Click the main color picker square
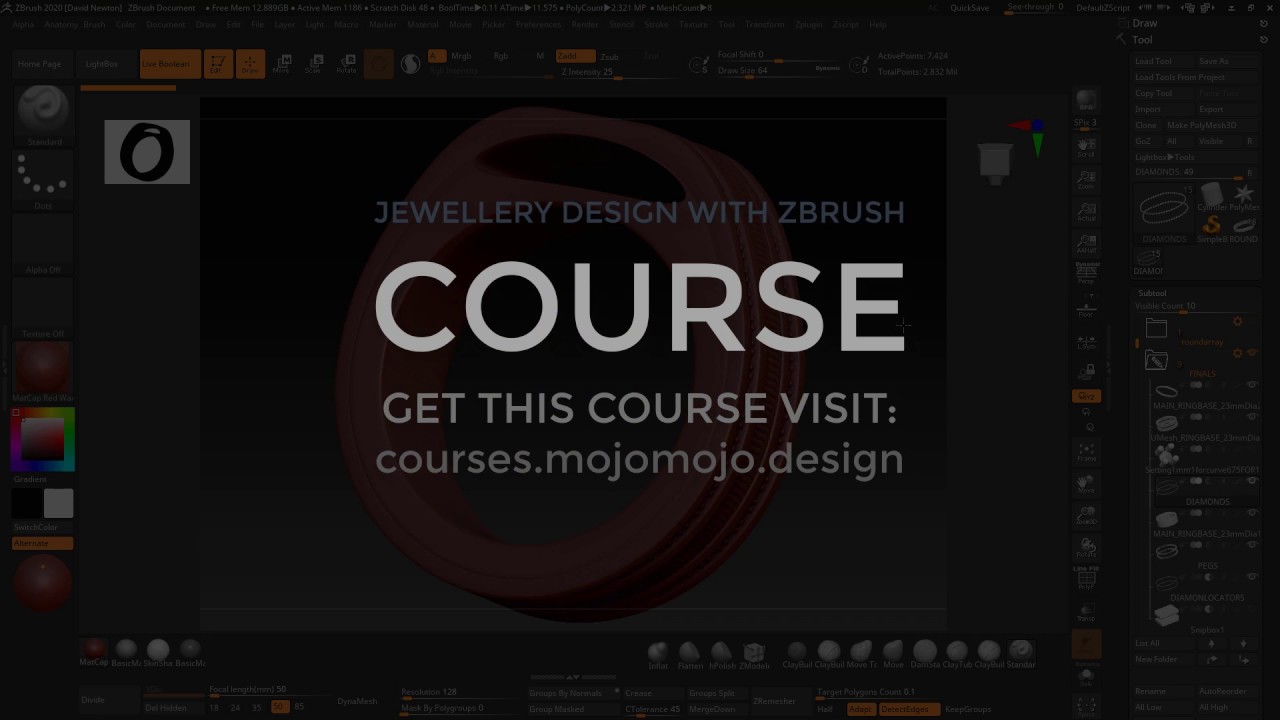The width and height of the screenshot is (1280, 720). tap(43, 438)
